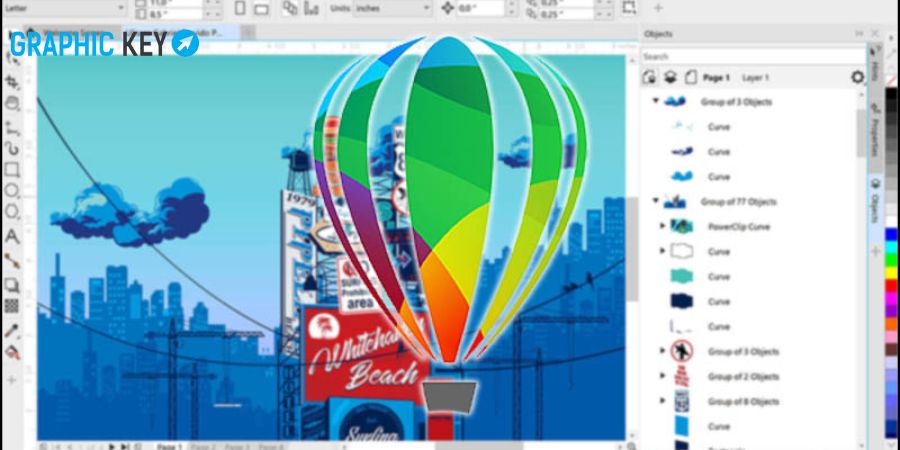The width and height of the screenshot is (900, 450).
Task: Click the Objects panel Search field
Action: click(753, 56)
